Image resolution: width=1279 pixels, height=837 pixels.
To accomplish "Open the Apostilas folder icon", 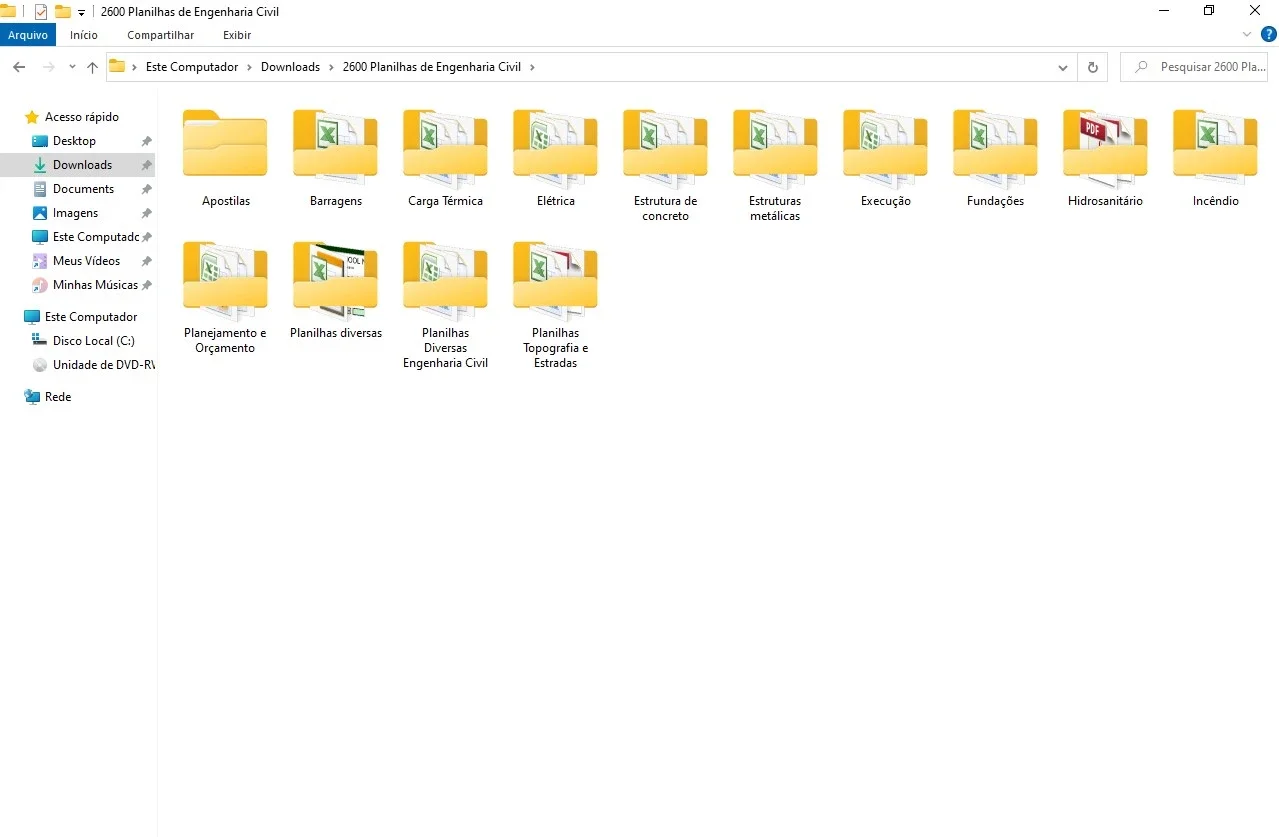I will pyautogui.click(x=225, y=145).
